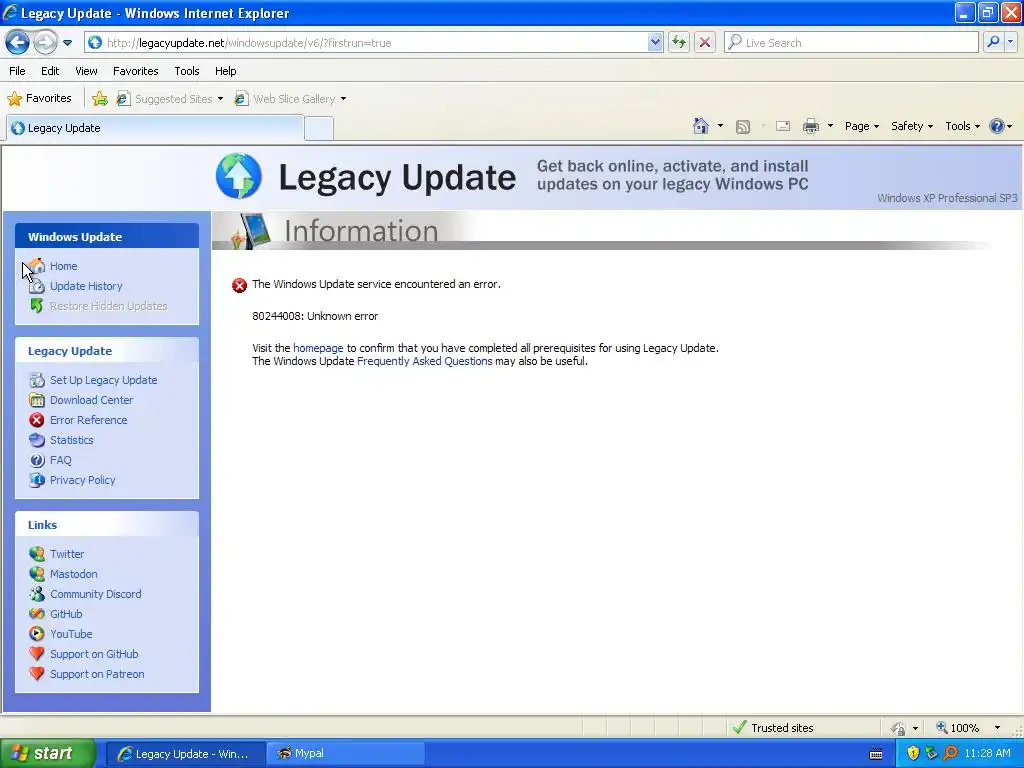Open the Web Slice Gallery dropdown

(291, 99)
